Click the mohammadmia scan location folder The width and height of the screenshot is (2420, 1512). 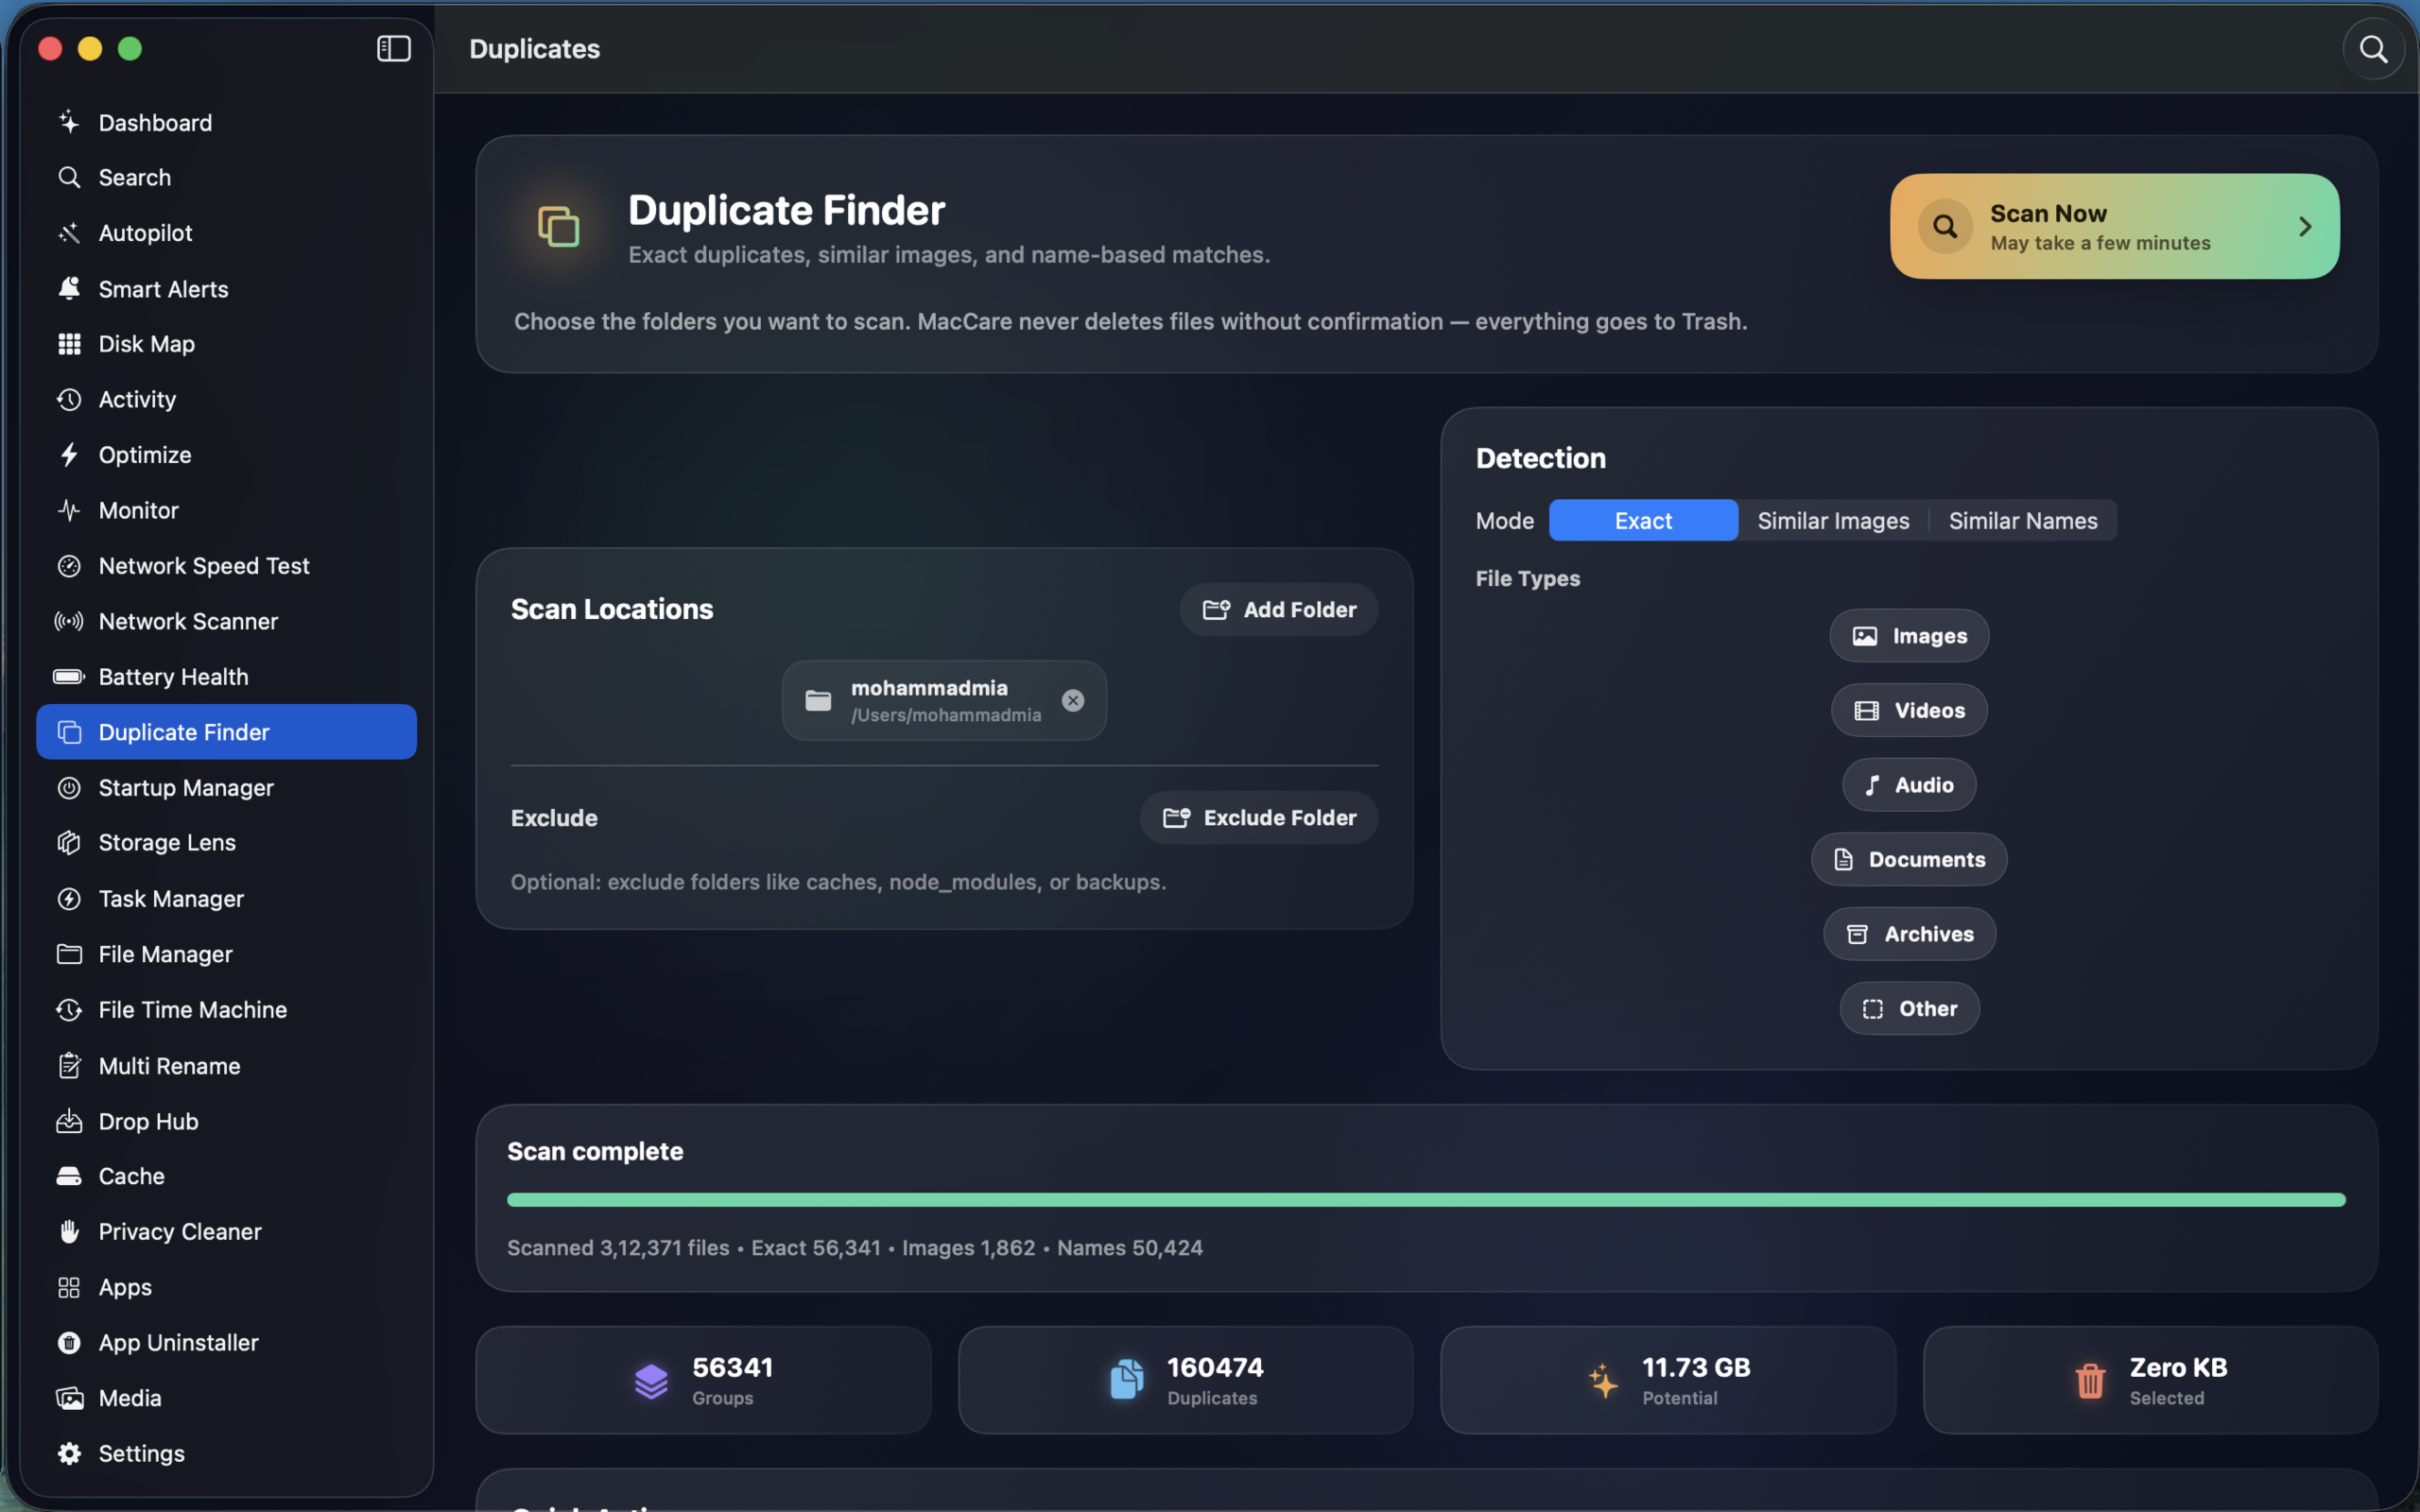pyautogui.click(x=944, y=700)
